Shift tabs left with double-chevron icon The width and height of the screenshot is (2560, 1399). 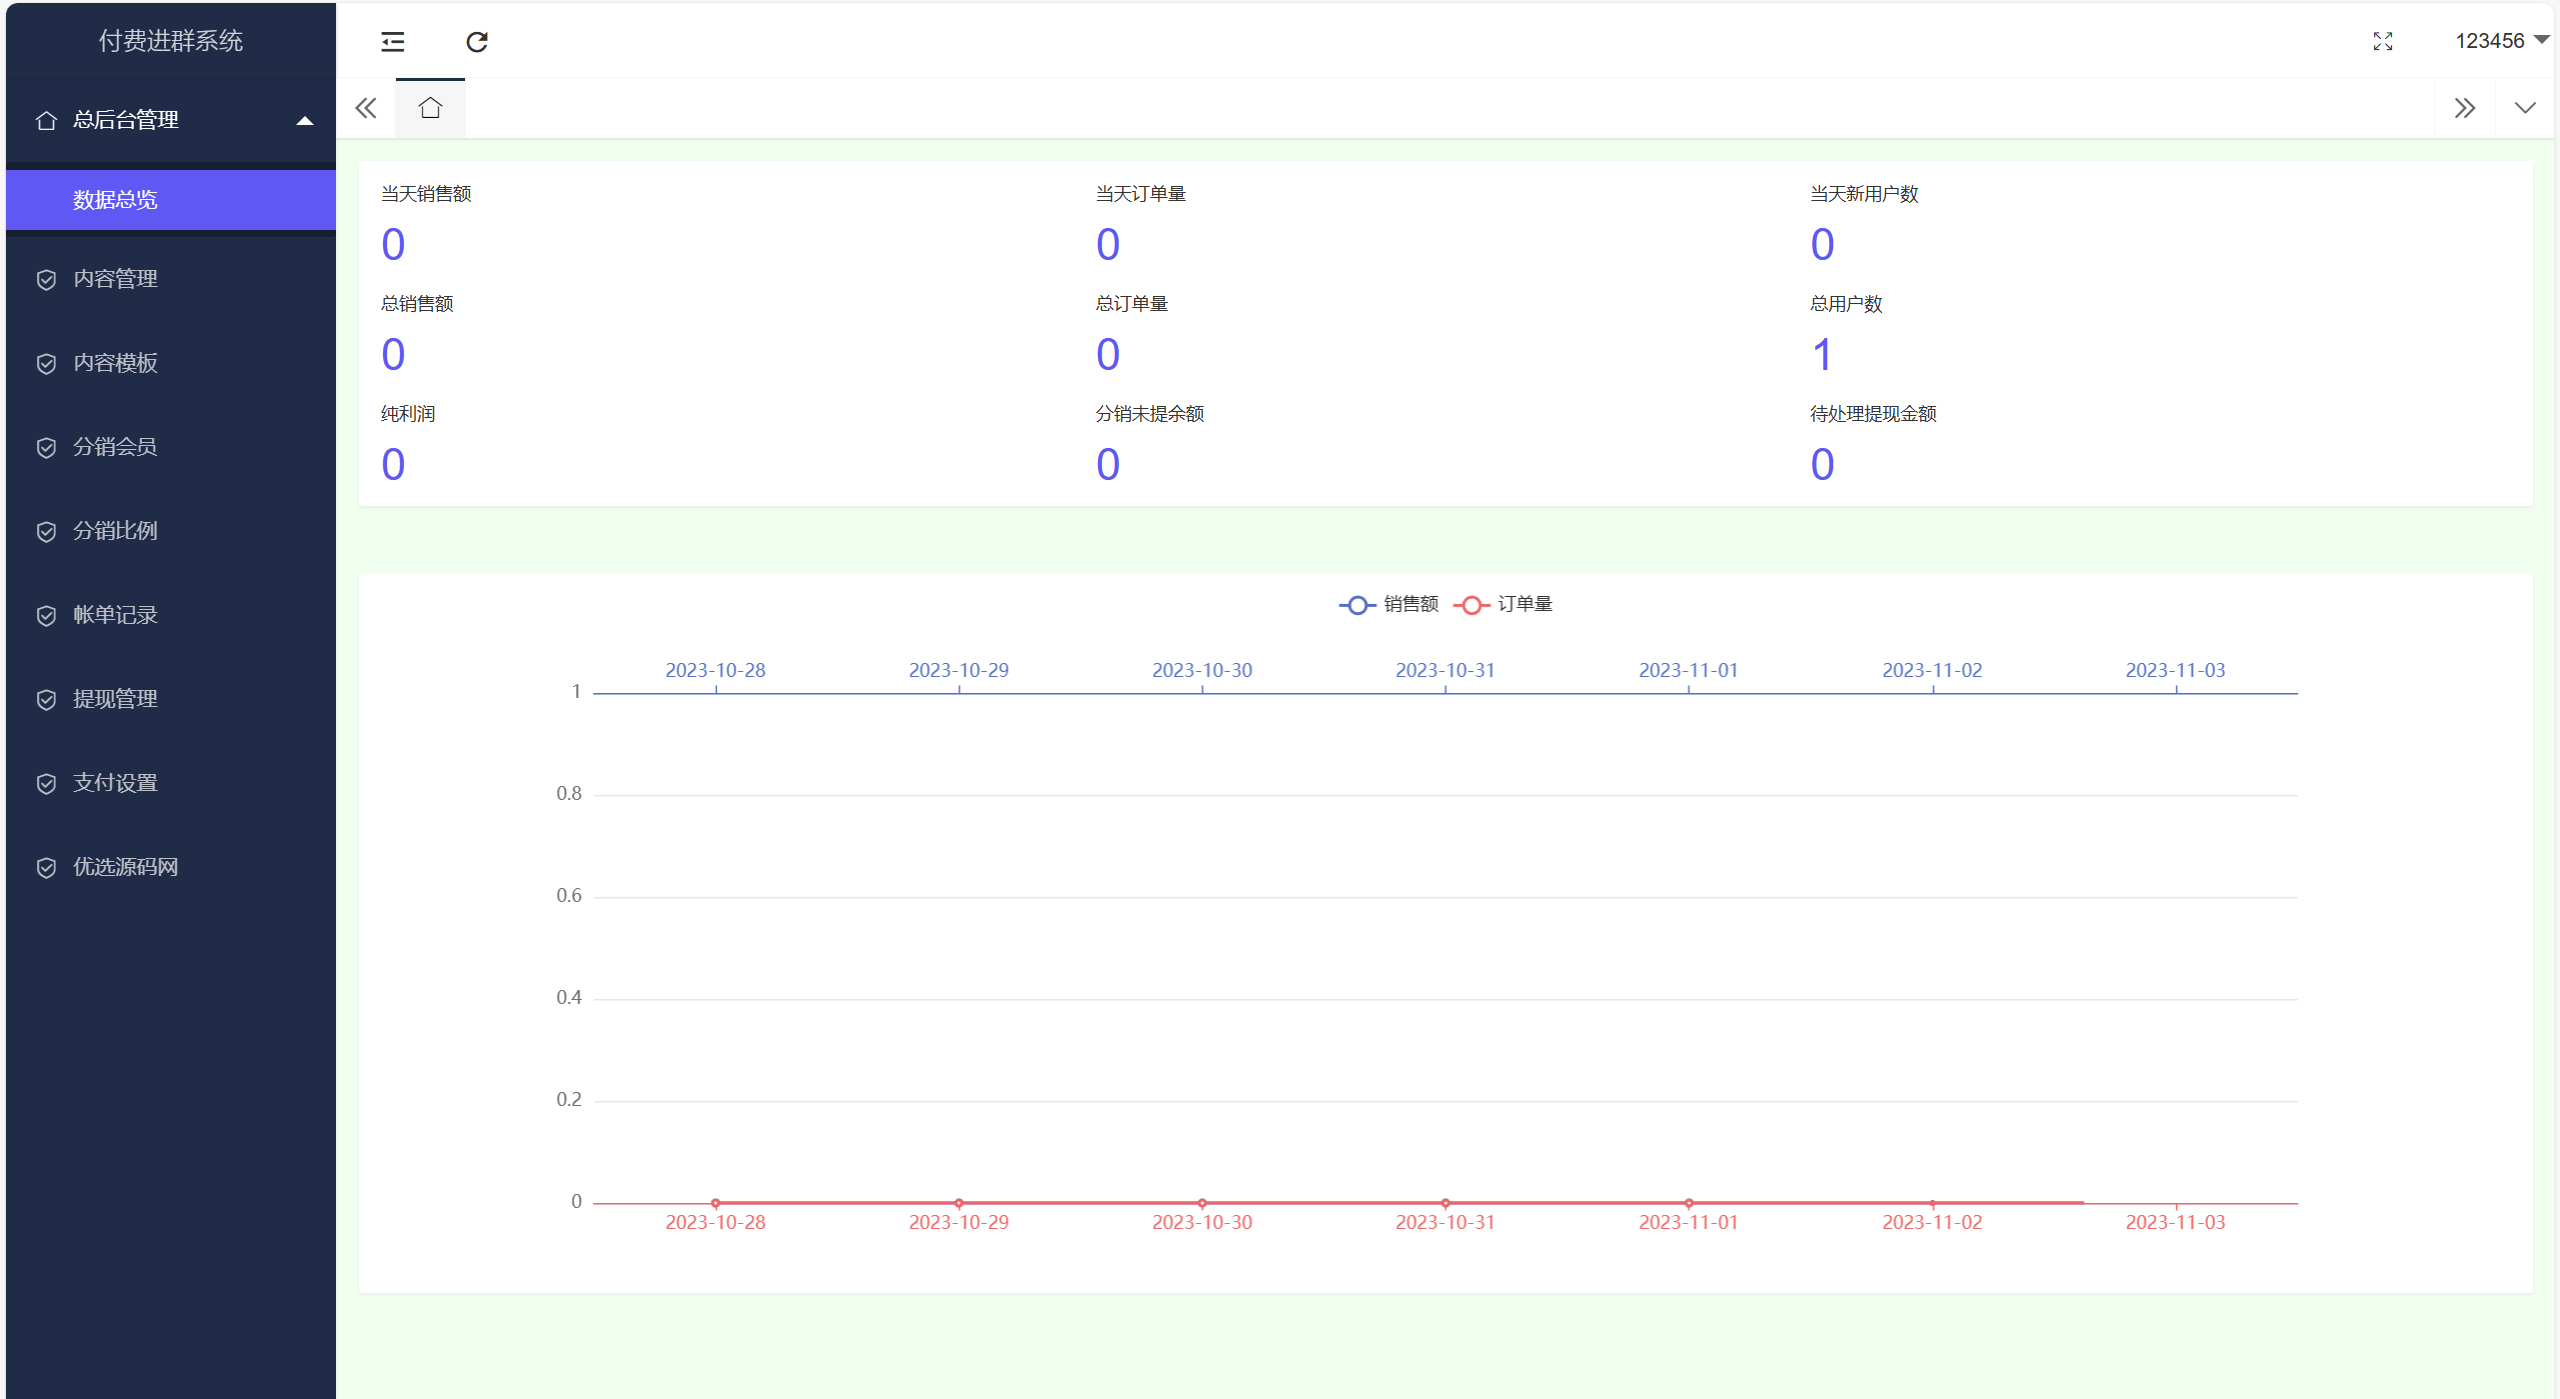[x=366, y=108]
